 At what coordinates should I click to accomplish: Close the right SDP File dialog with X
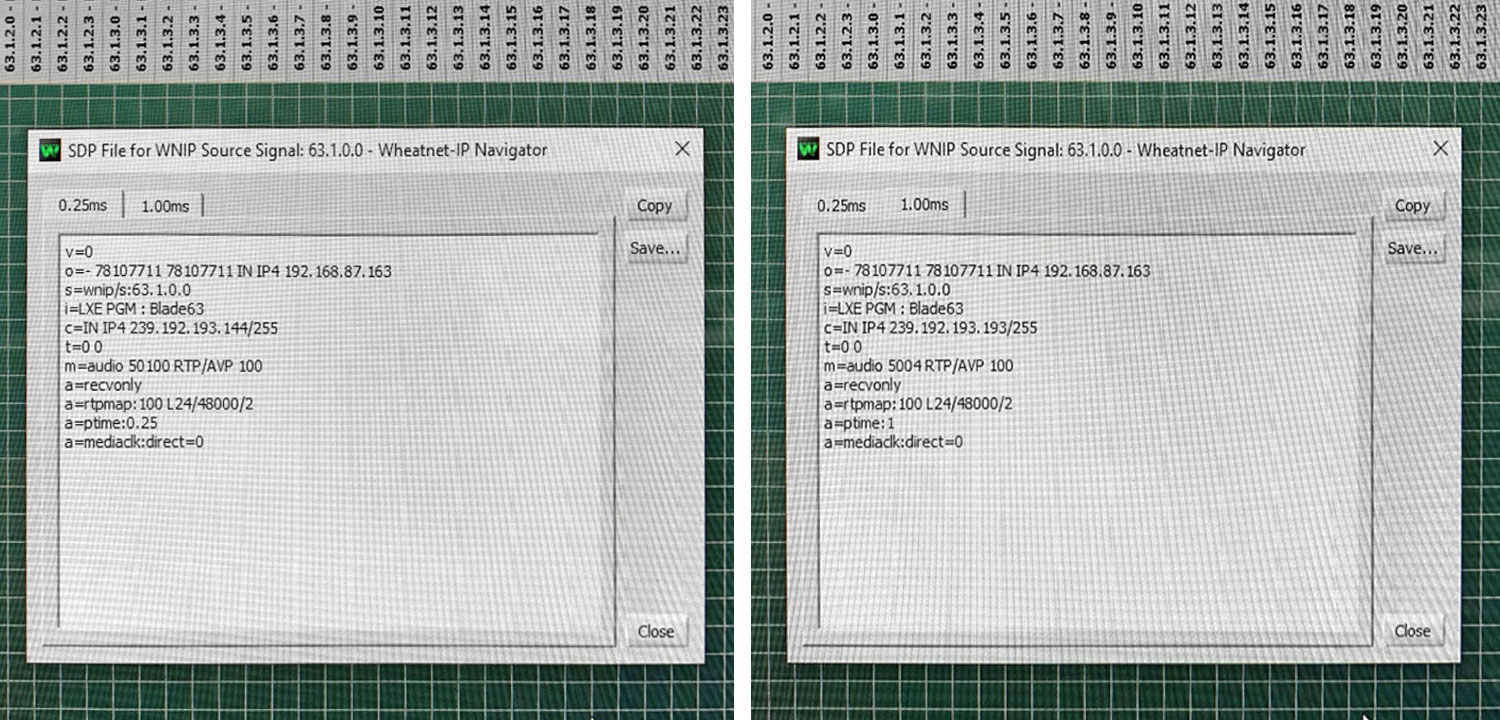1440,149
